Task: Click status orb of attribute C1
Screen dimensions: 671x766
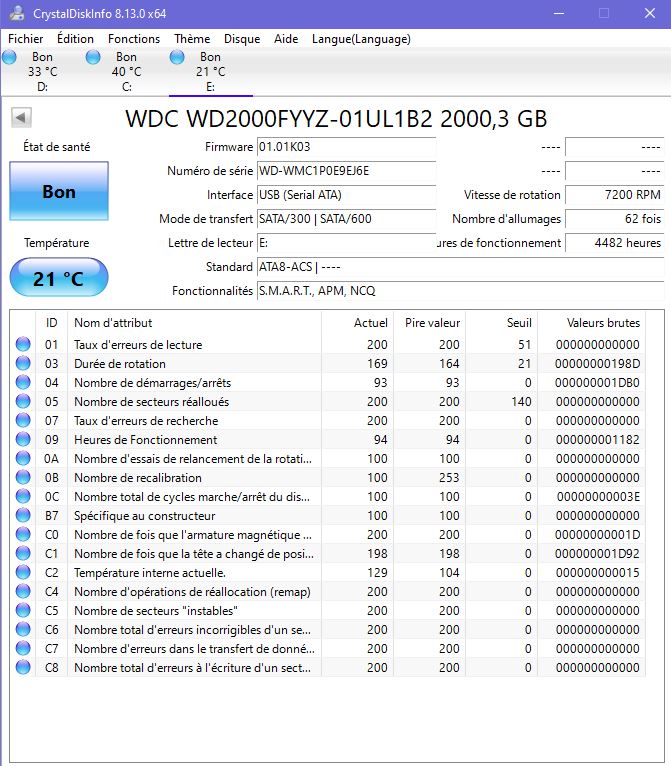Action: coord(23,554)
